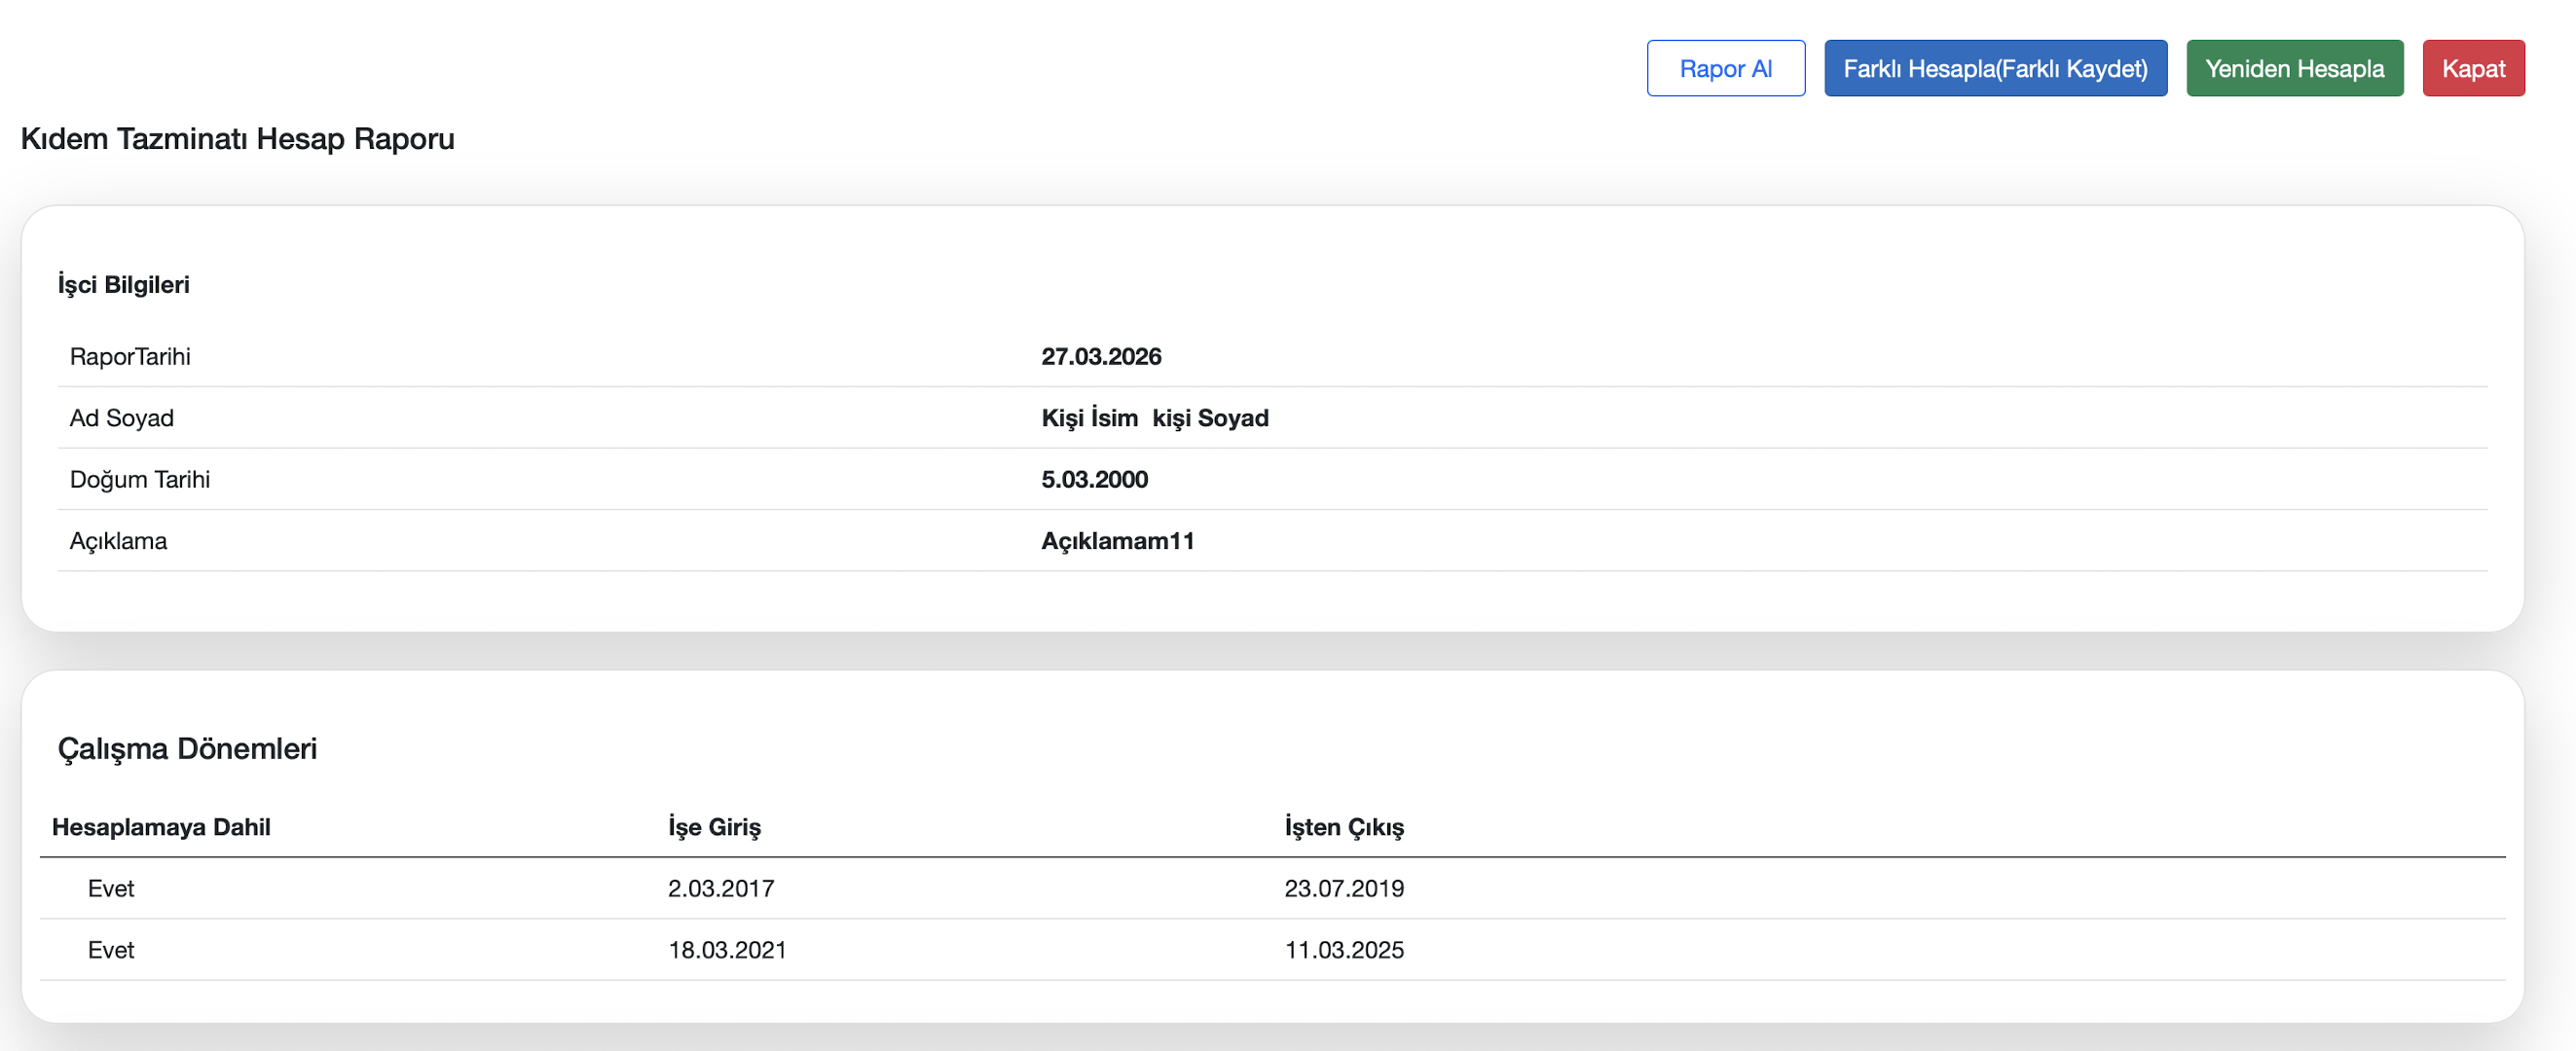Select the entry date 2.03.2017 cell
The image size is (2576, 1051).
(x=720, y=889)
